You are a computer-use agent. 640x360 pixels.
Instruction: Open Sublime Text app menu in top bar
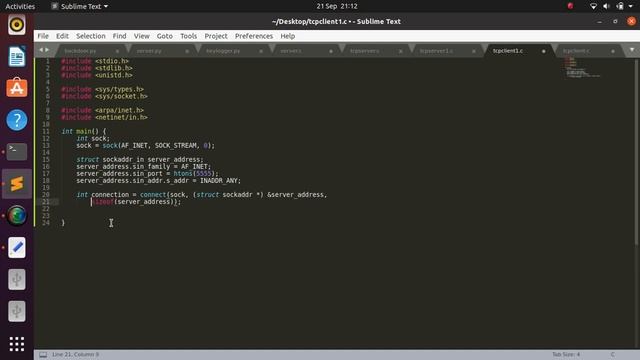80,6
